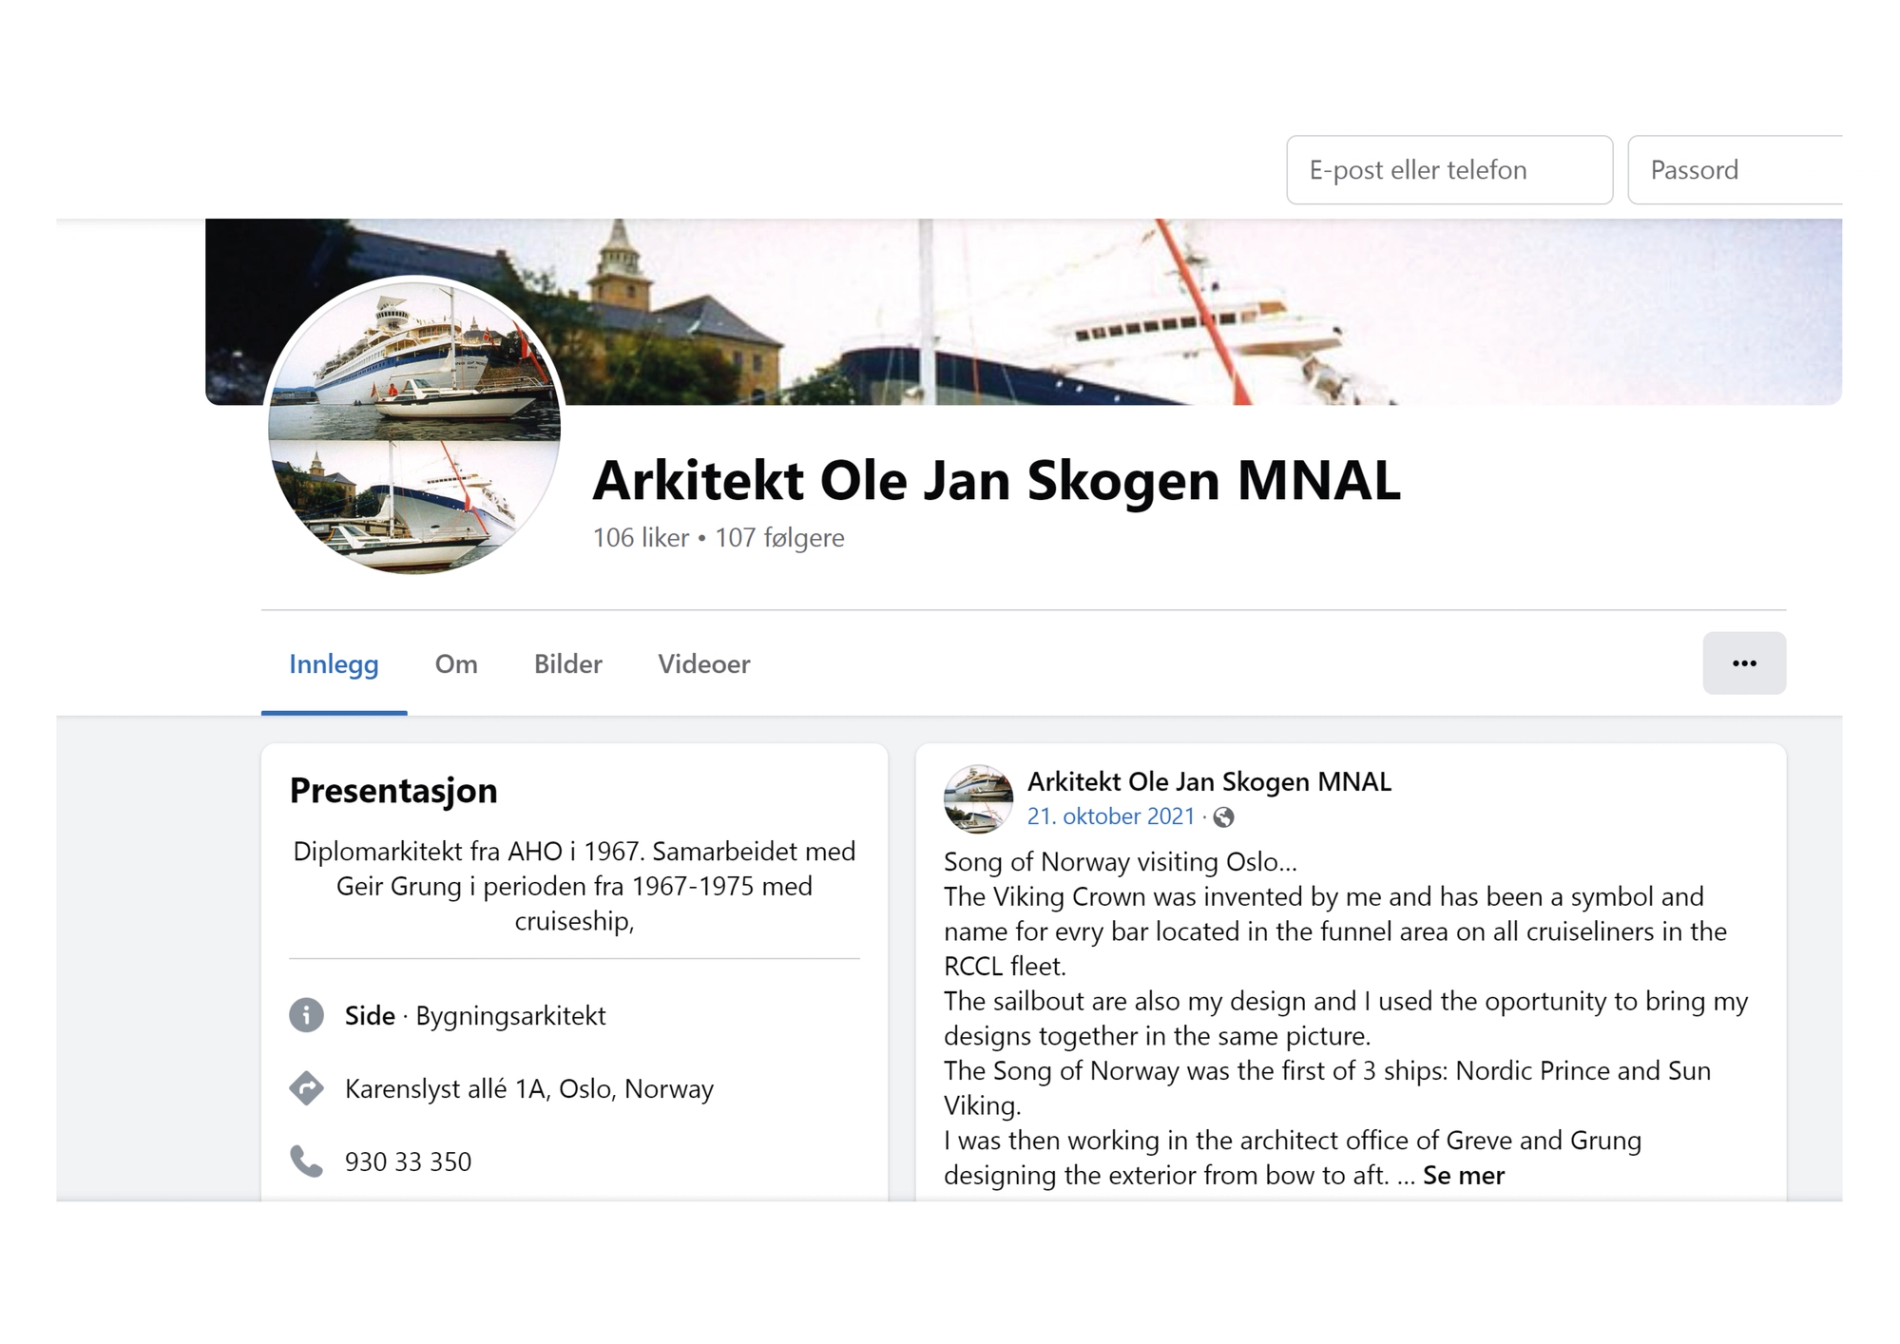Click the post author name Arkitekt Ole Jan Skogen MNAL
The width and height of the screenshot is (1900, 1344).
1209,781
